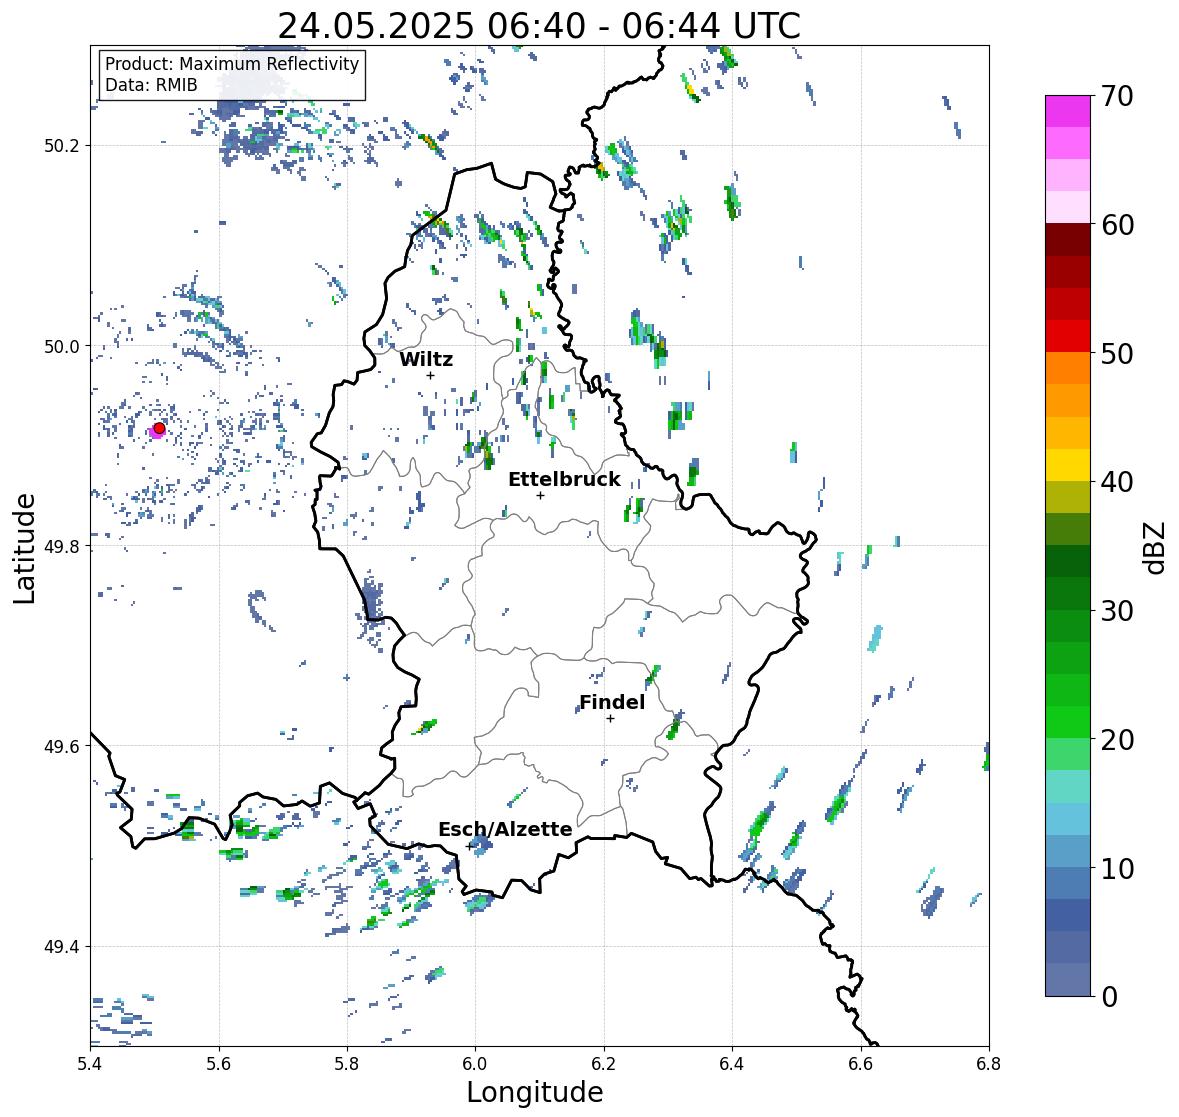Click the Longitude axis label
Viewport: 1179px width, 1117px height.
click(x=535, y=1092)
